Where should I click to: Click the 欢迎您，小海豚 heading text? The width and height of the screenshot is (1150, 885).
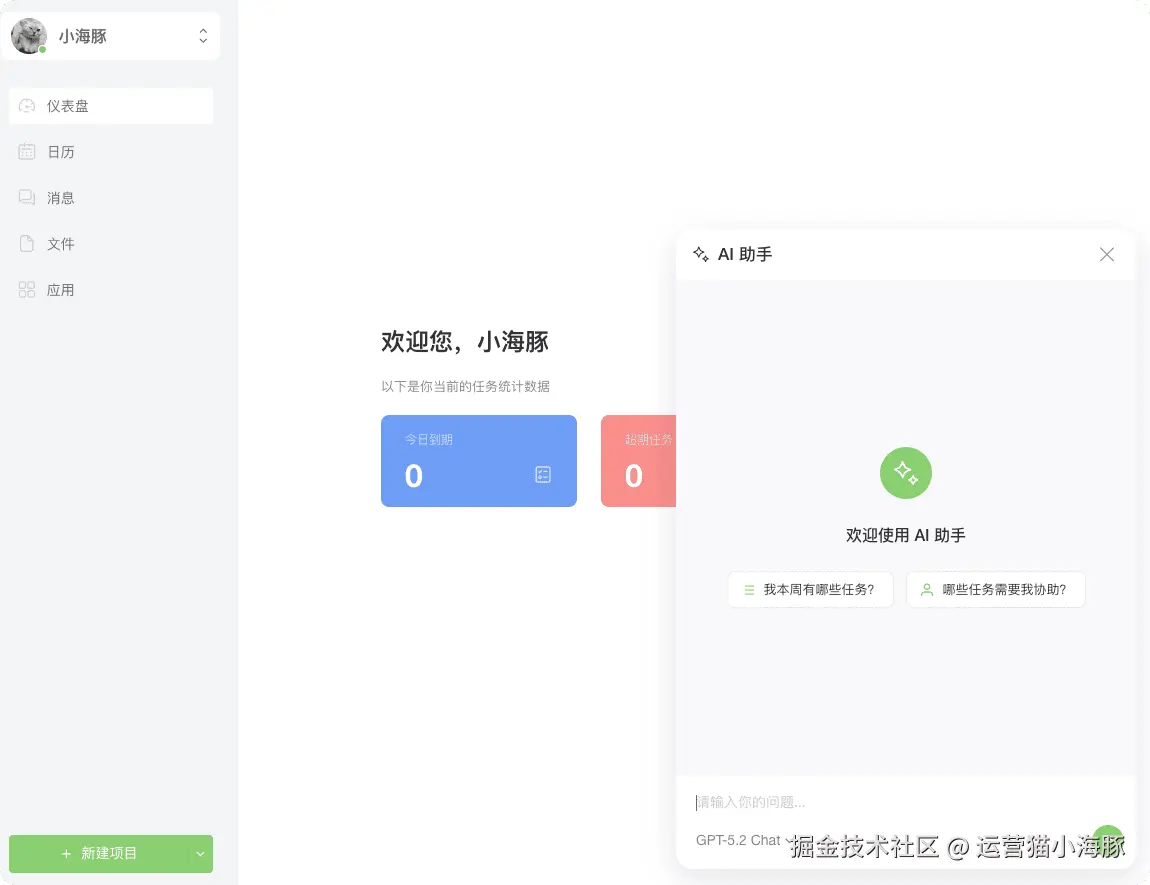point(465,342)
